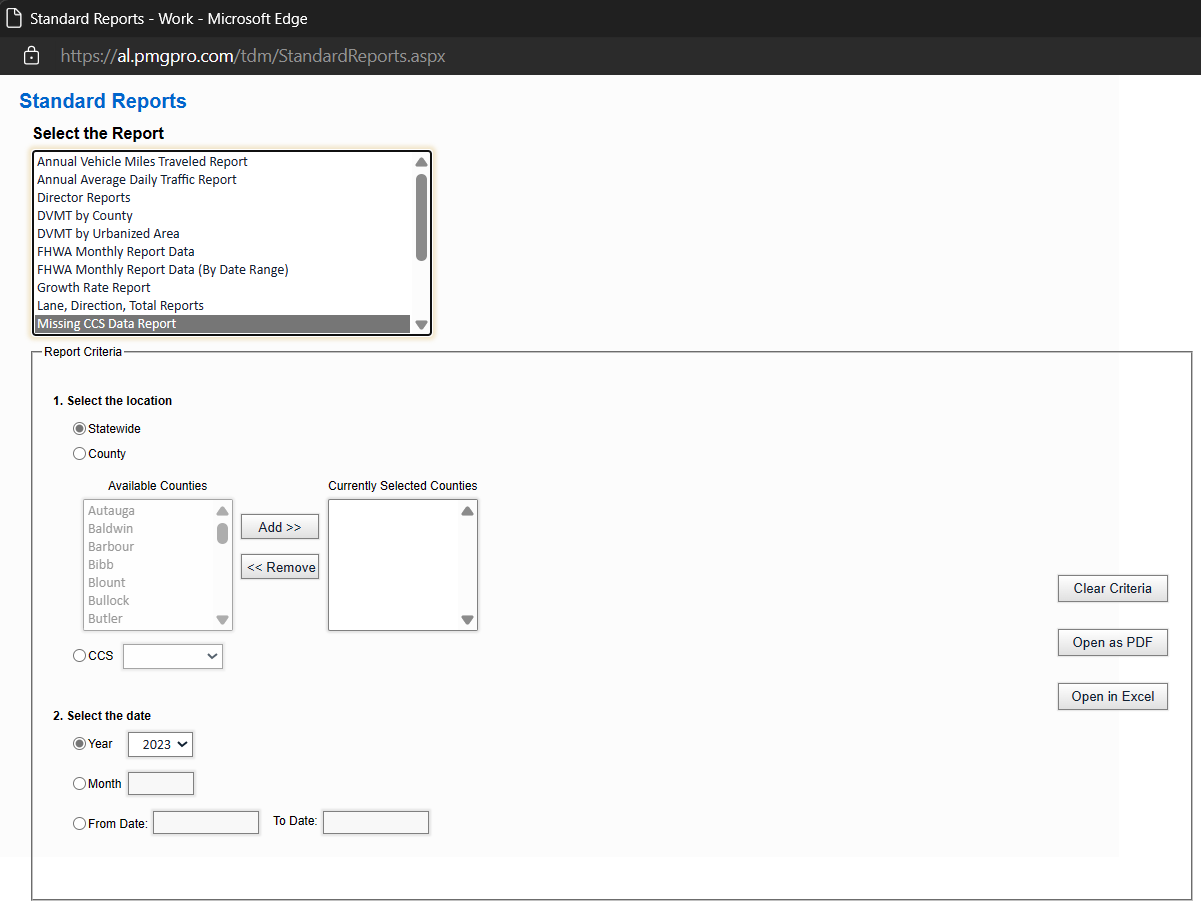Click the Currently Selected Counties scroll-up arrow

tap(467, 511)
